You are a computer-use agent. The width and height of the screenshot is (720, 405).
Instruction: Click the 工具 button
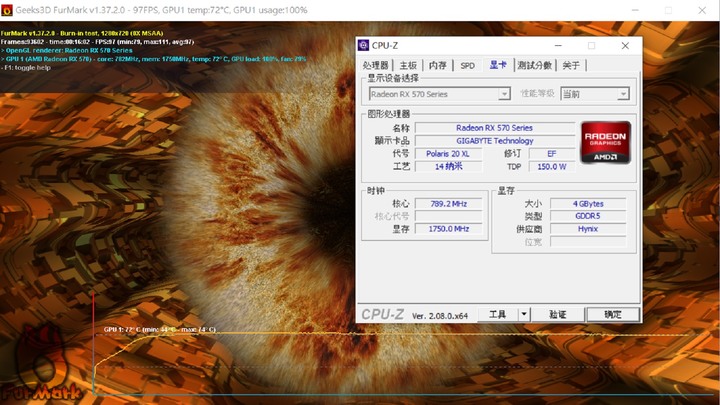pyautogui.click(x=498, y=315)
